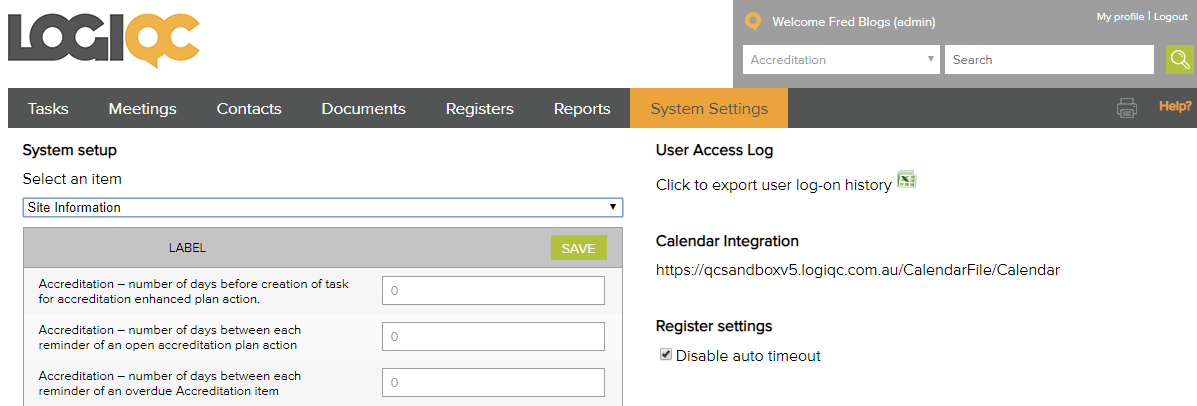Click the orange speech bubble welcome icon
The width and height of the screenshot is (1197, 406).
click(753, 21)
